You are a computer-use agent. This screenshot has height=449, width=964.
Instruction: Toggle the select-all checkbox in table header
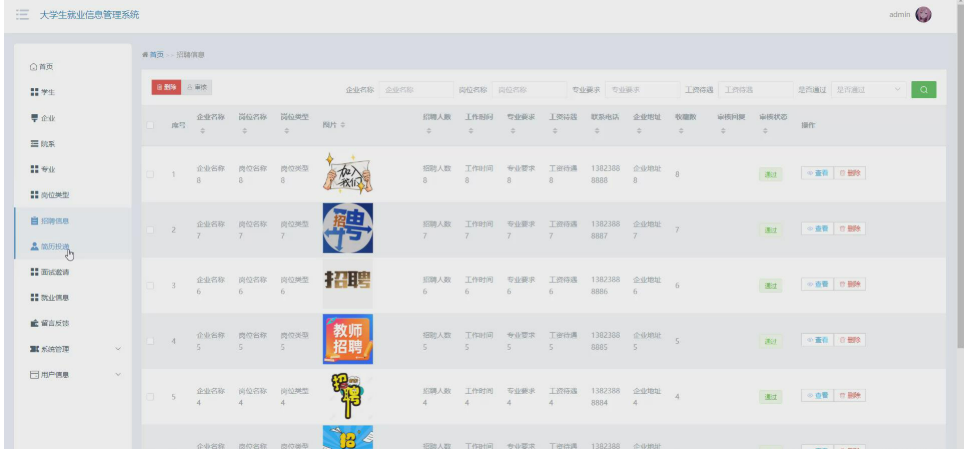150,125
